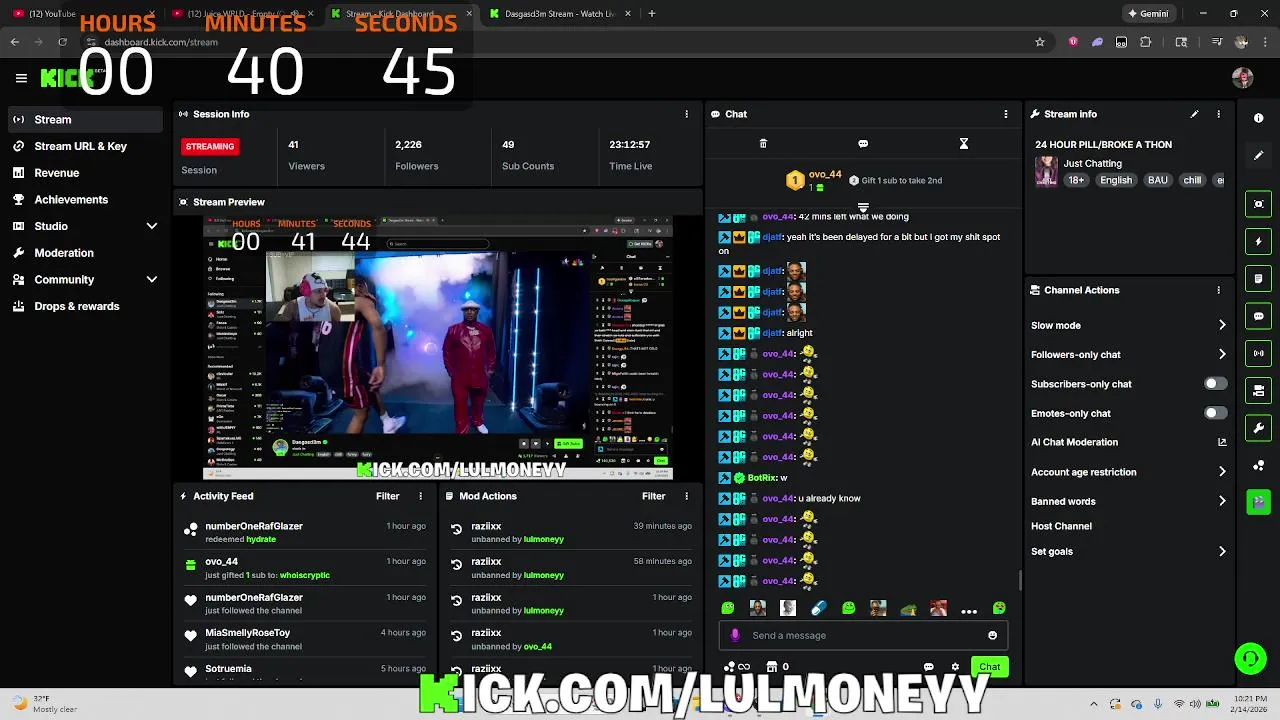1280x720 pixels.
Task: Open whoiscryptic link in Activity Feed
Action: click(x=305, y=575)
